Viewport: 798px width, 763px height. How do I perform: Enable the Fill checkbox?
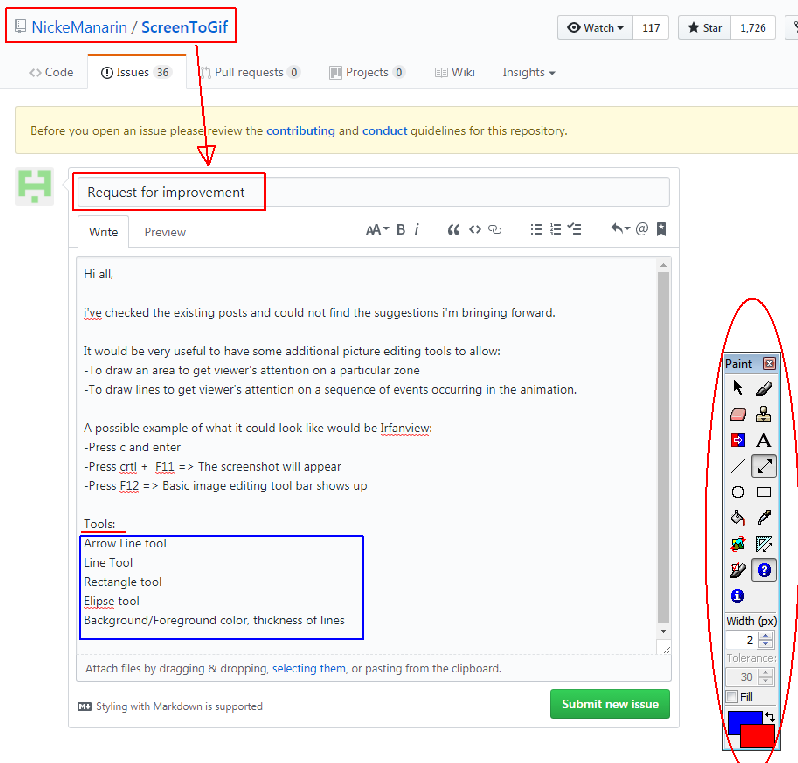pos(732,696)
